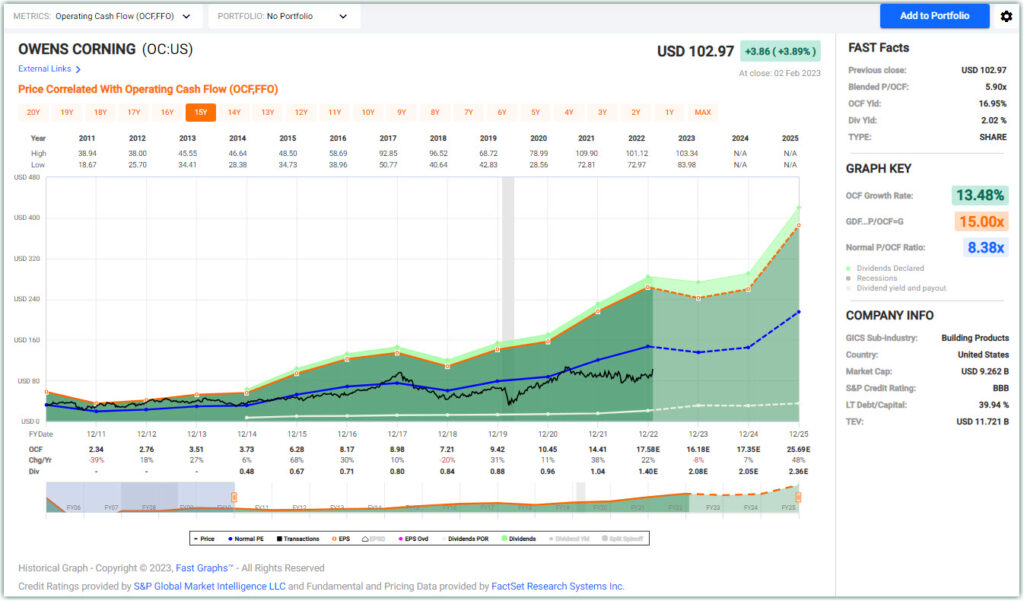Viewport: 1024px width, 601px height.
Task: Open FactSet Research Systems Inc. link
Action: pos(558,587)
